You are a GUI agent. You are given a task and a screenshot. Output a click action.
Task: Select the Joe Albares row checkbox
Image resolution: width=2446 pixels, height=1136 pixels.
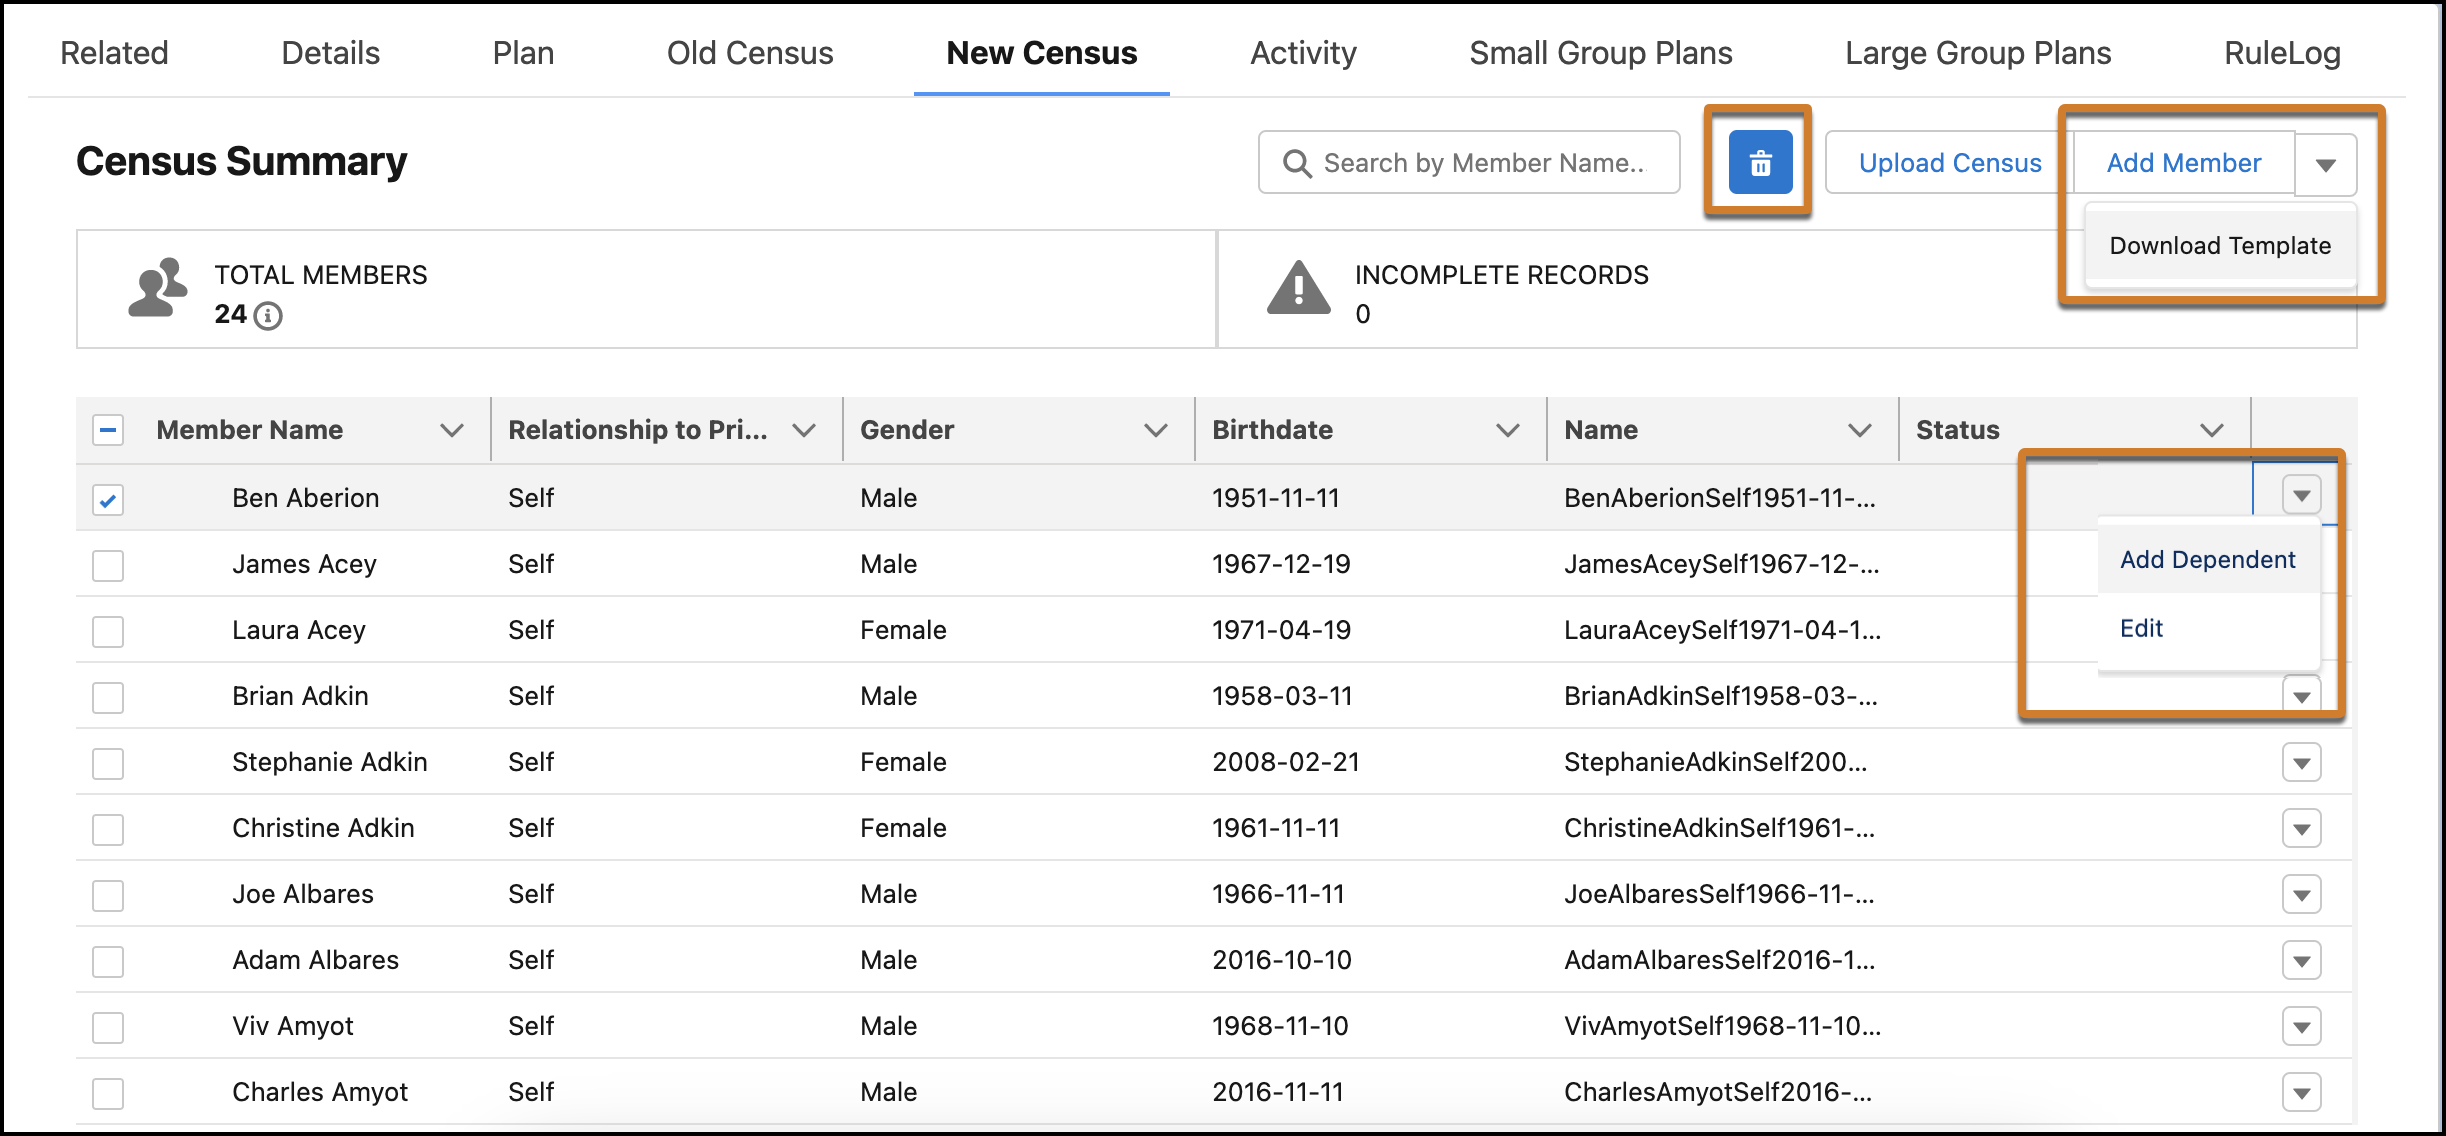pyautogui.click(x=108, y=895)
